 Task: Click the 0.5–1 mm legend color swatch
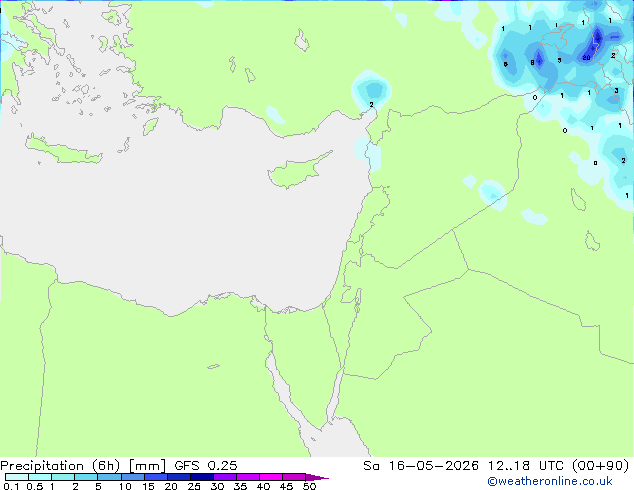pos(40,477)
